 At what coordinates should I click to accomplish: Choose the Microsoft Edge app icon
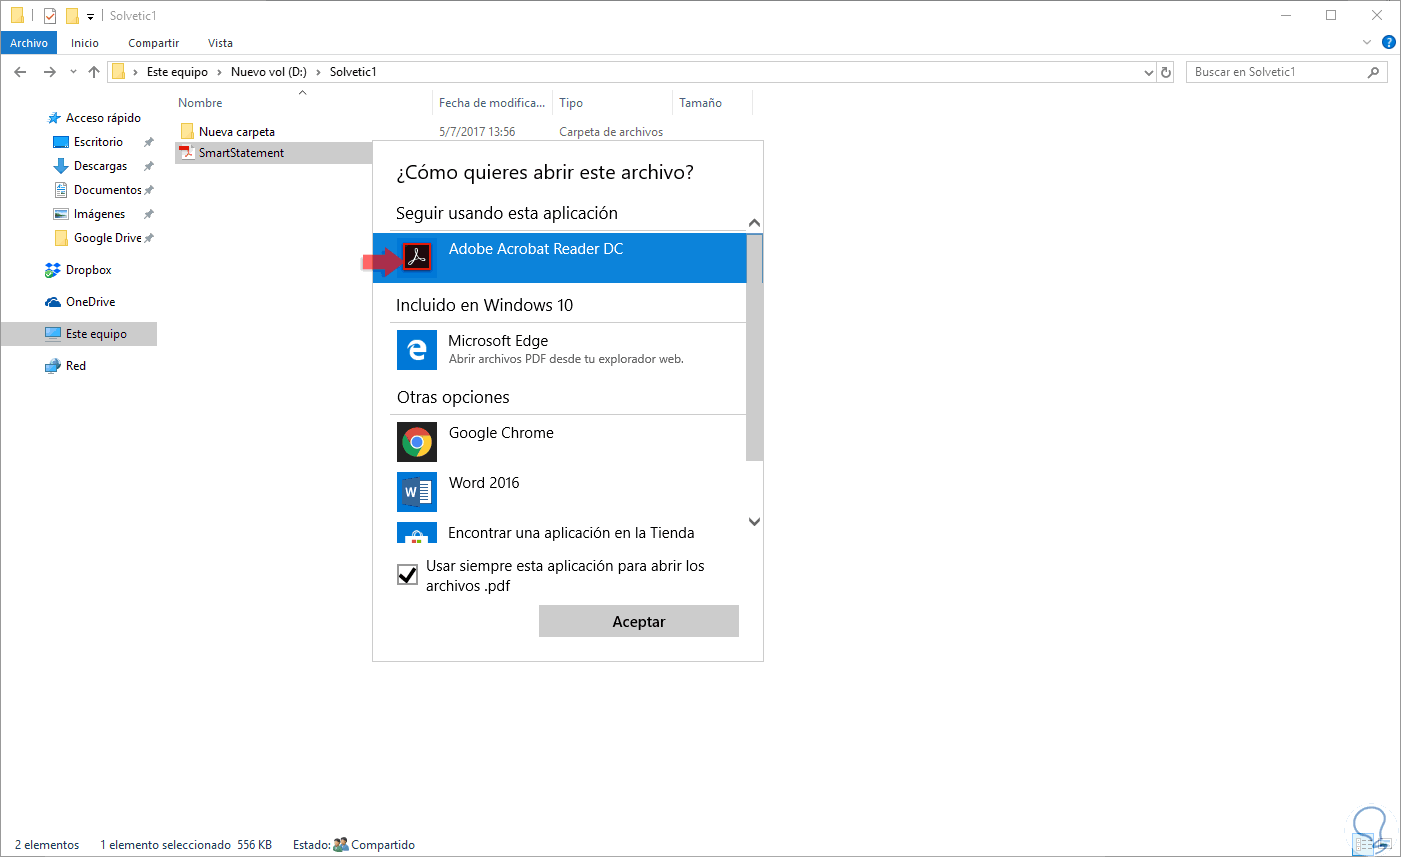pyautogui.click(x=417, y=350)
